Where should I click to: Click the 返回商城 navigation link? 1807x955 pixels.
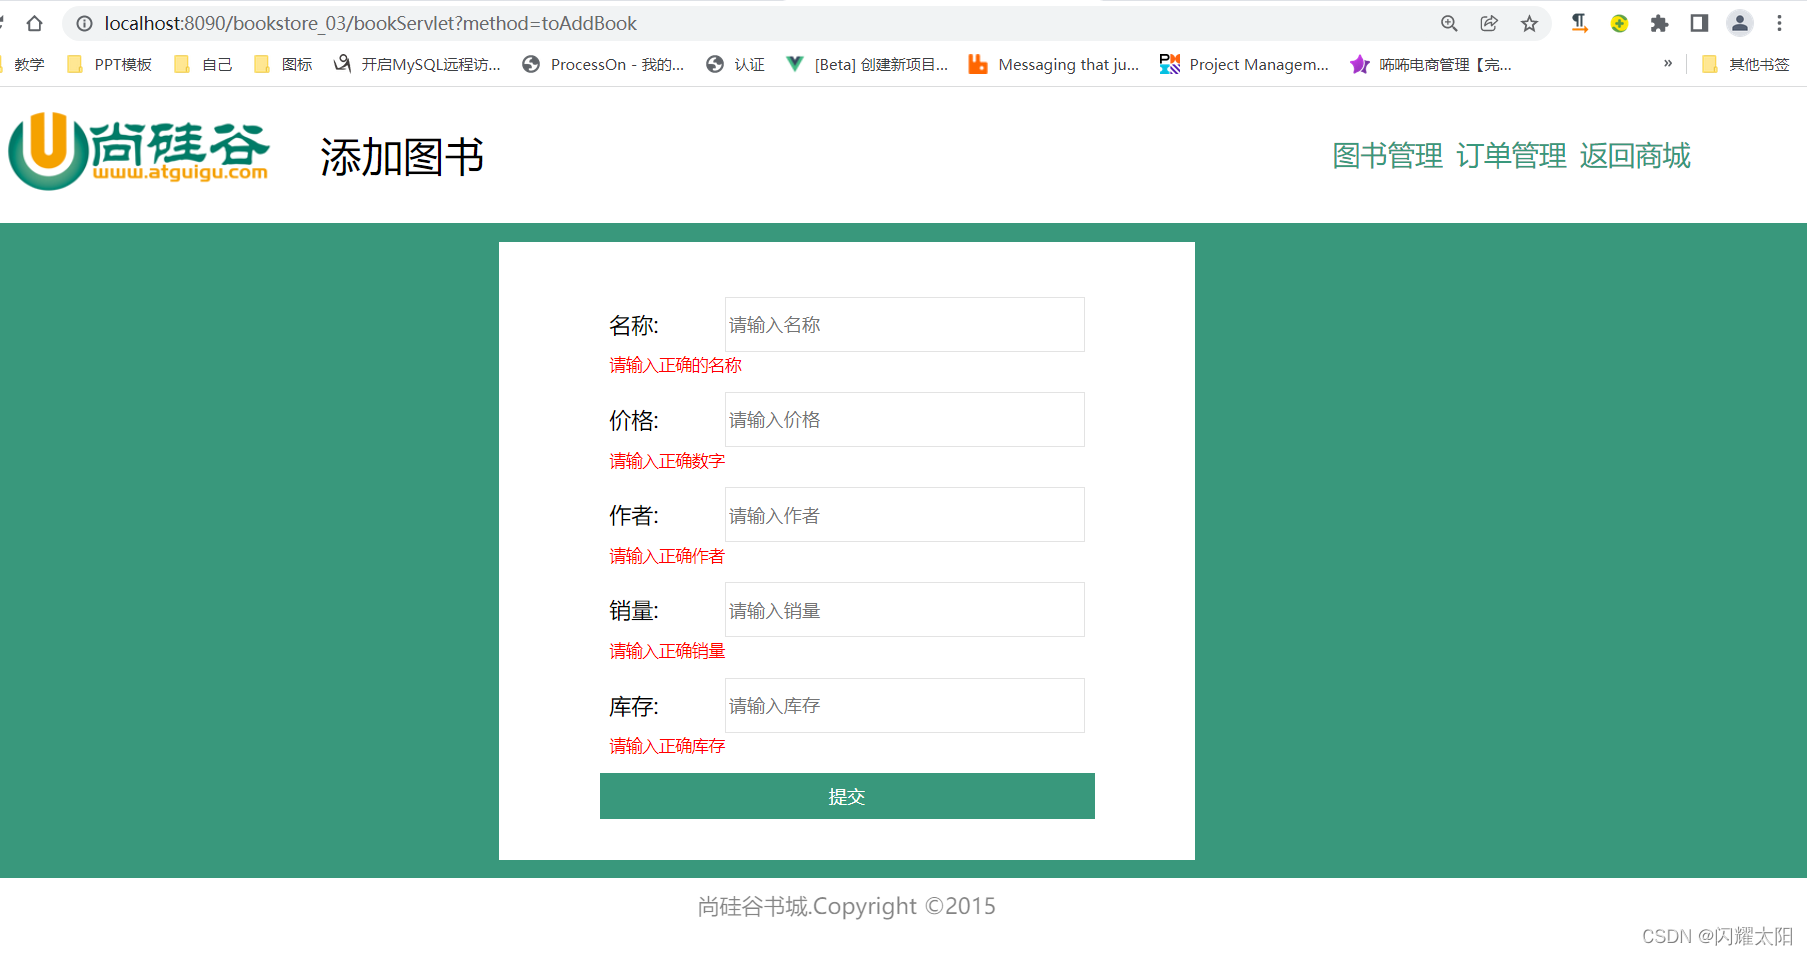(x=1635, y=156)
